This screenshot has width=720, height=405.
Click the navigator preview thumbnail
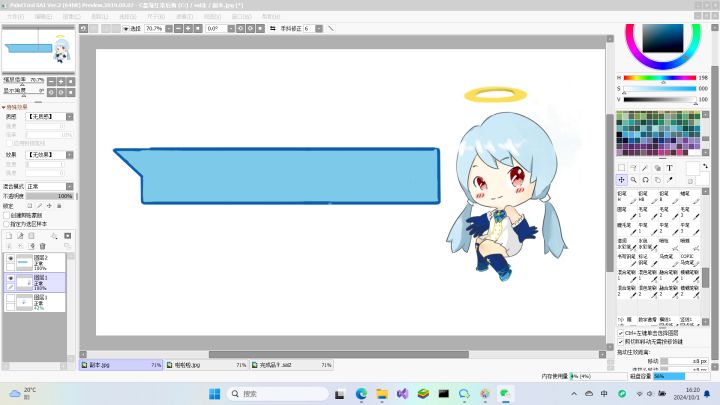[x=38, y=49]
